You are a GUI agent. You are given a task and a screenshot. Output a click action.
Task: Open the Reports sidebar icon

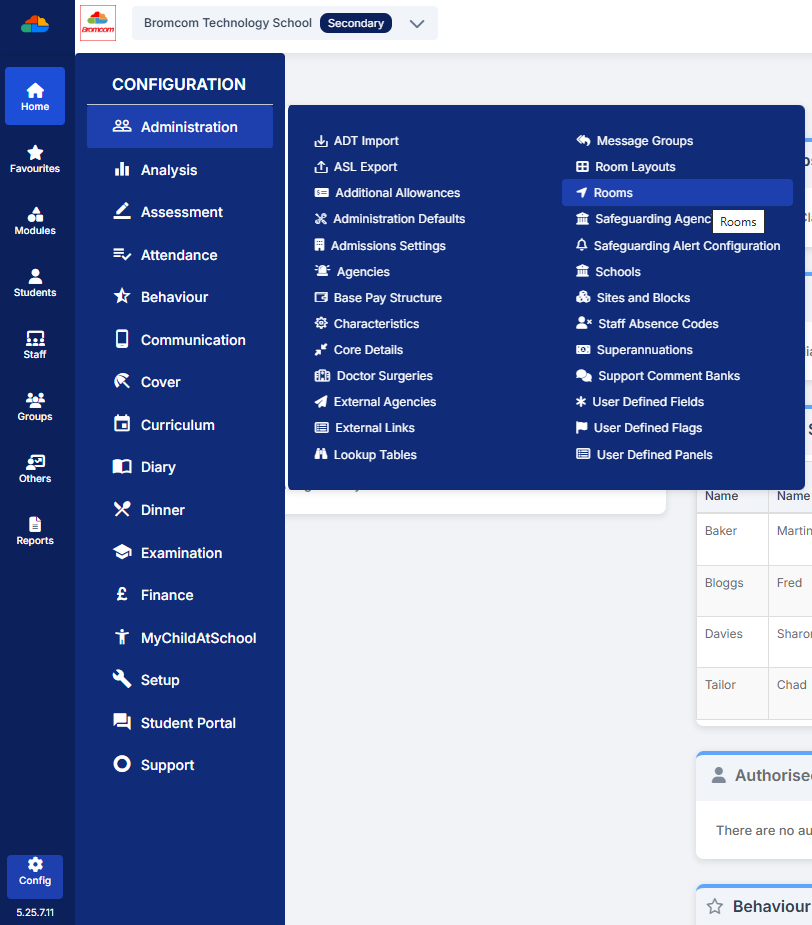point(35,530)
